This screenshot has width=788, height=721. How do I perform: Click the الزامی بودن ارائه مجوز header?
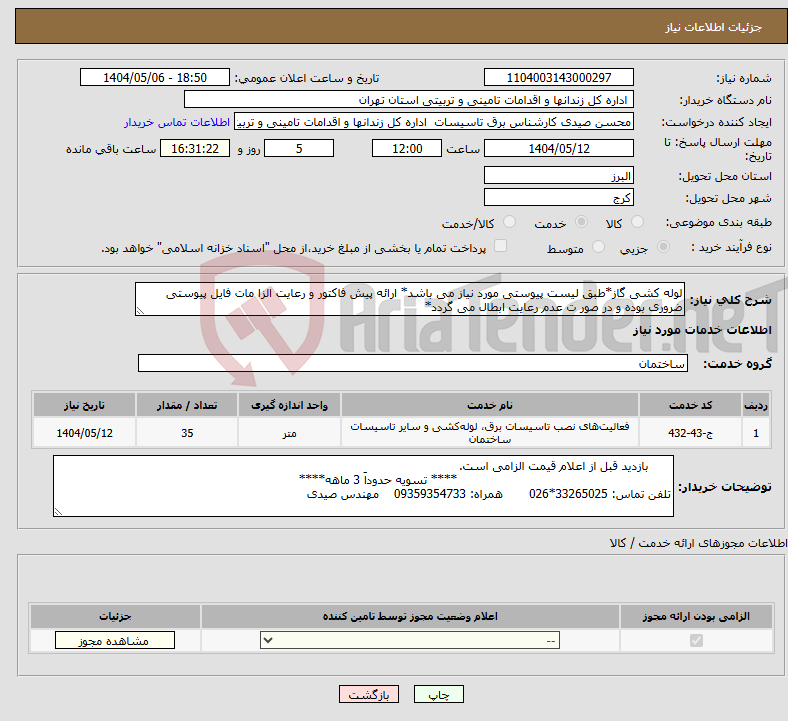[696, 616]
